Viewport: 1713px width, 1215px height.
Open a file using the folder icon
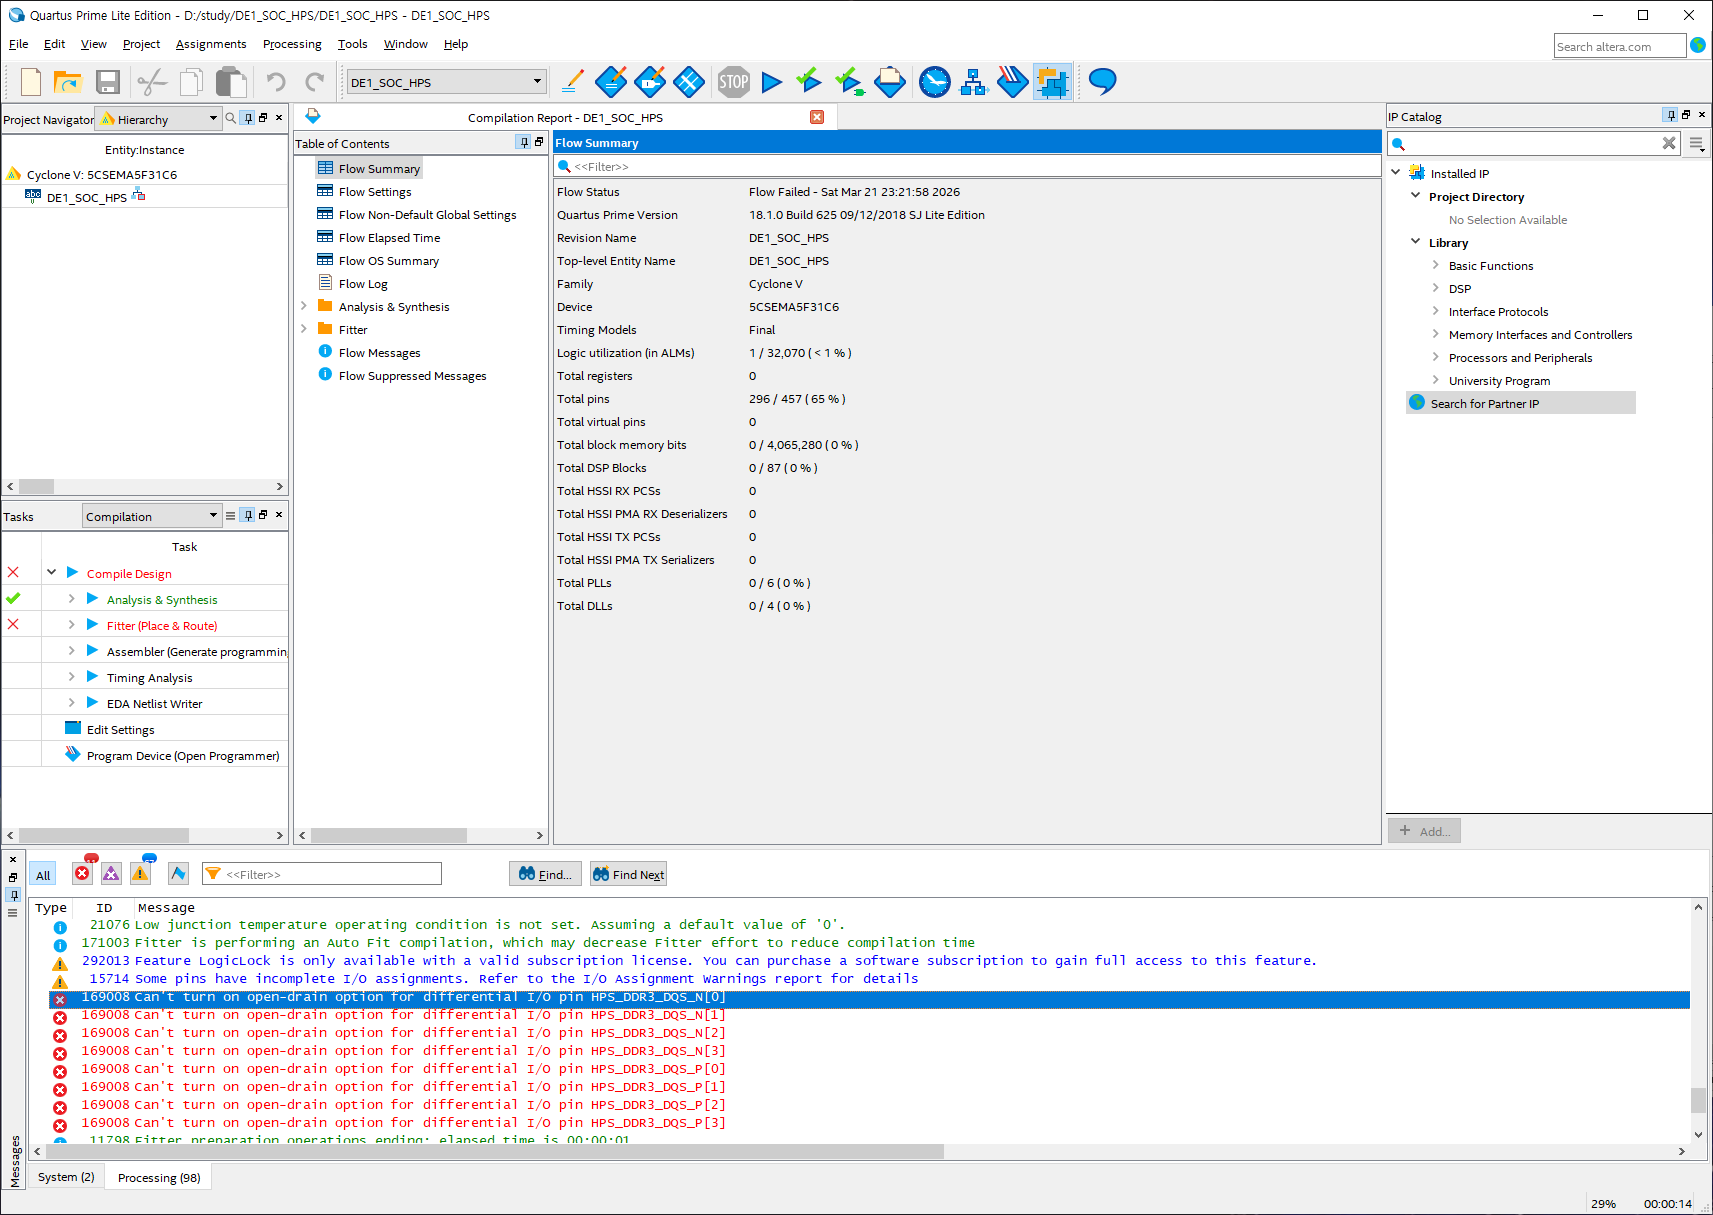(67, 82)
